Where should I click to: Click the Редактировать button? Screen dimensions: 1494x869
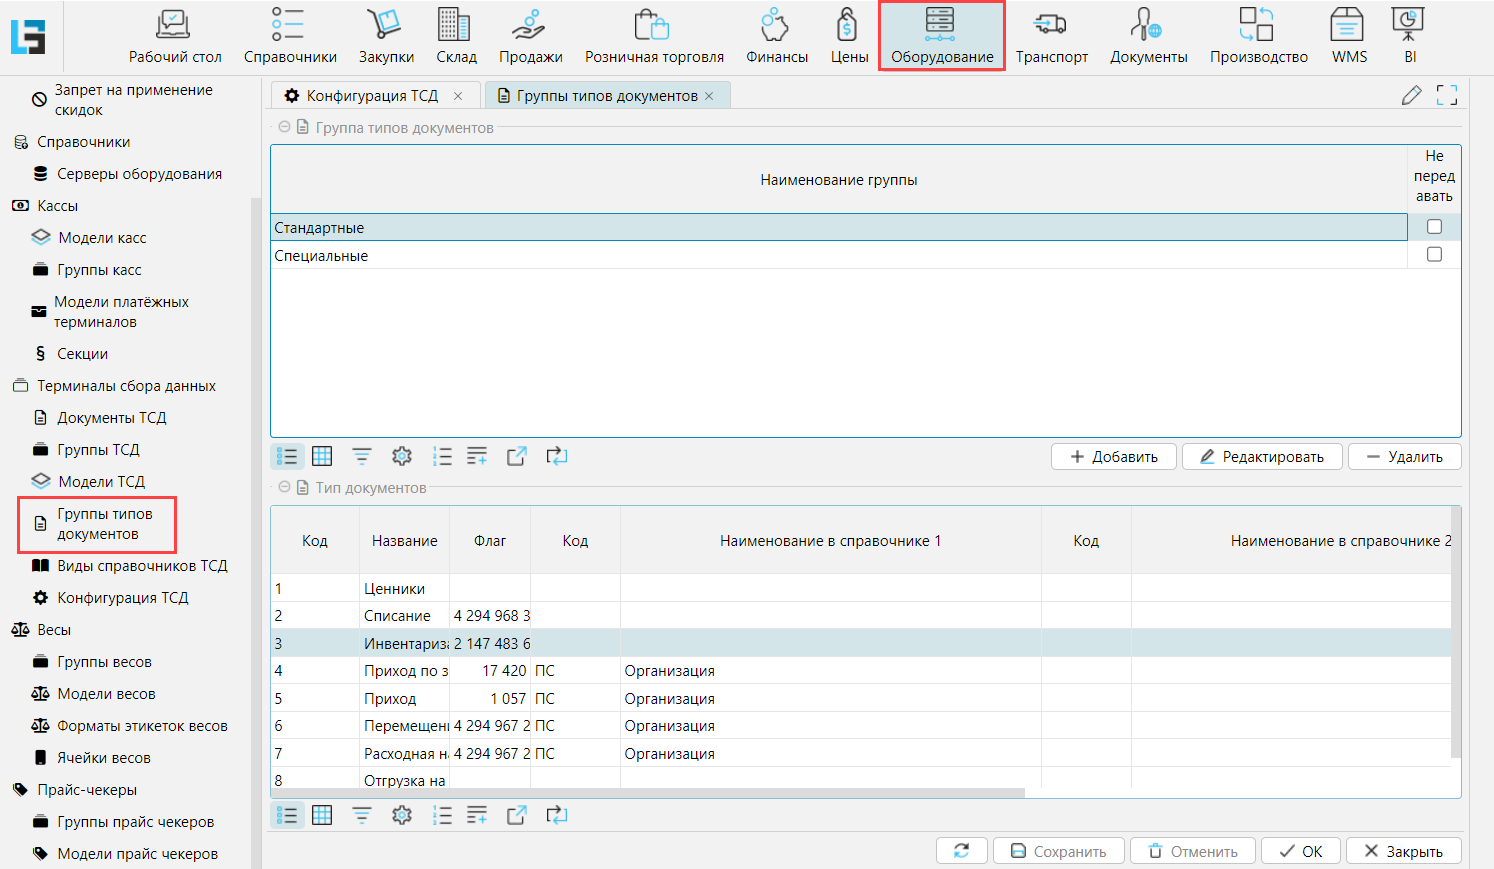[x=1262, y=457]
